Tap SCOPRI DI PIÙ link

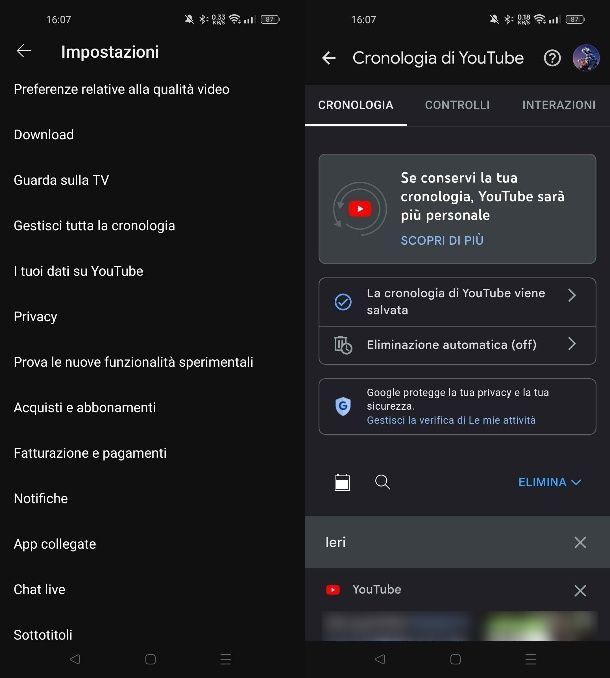(x=442, y=240)
